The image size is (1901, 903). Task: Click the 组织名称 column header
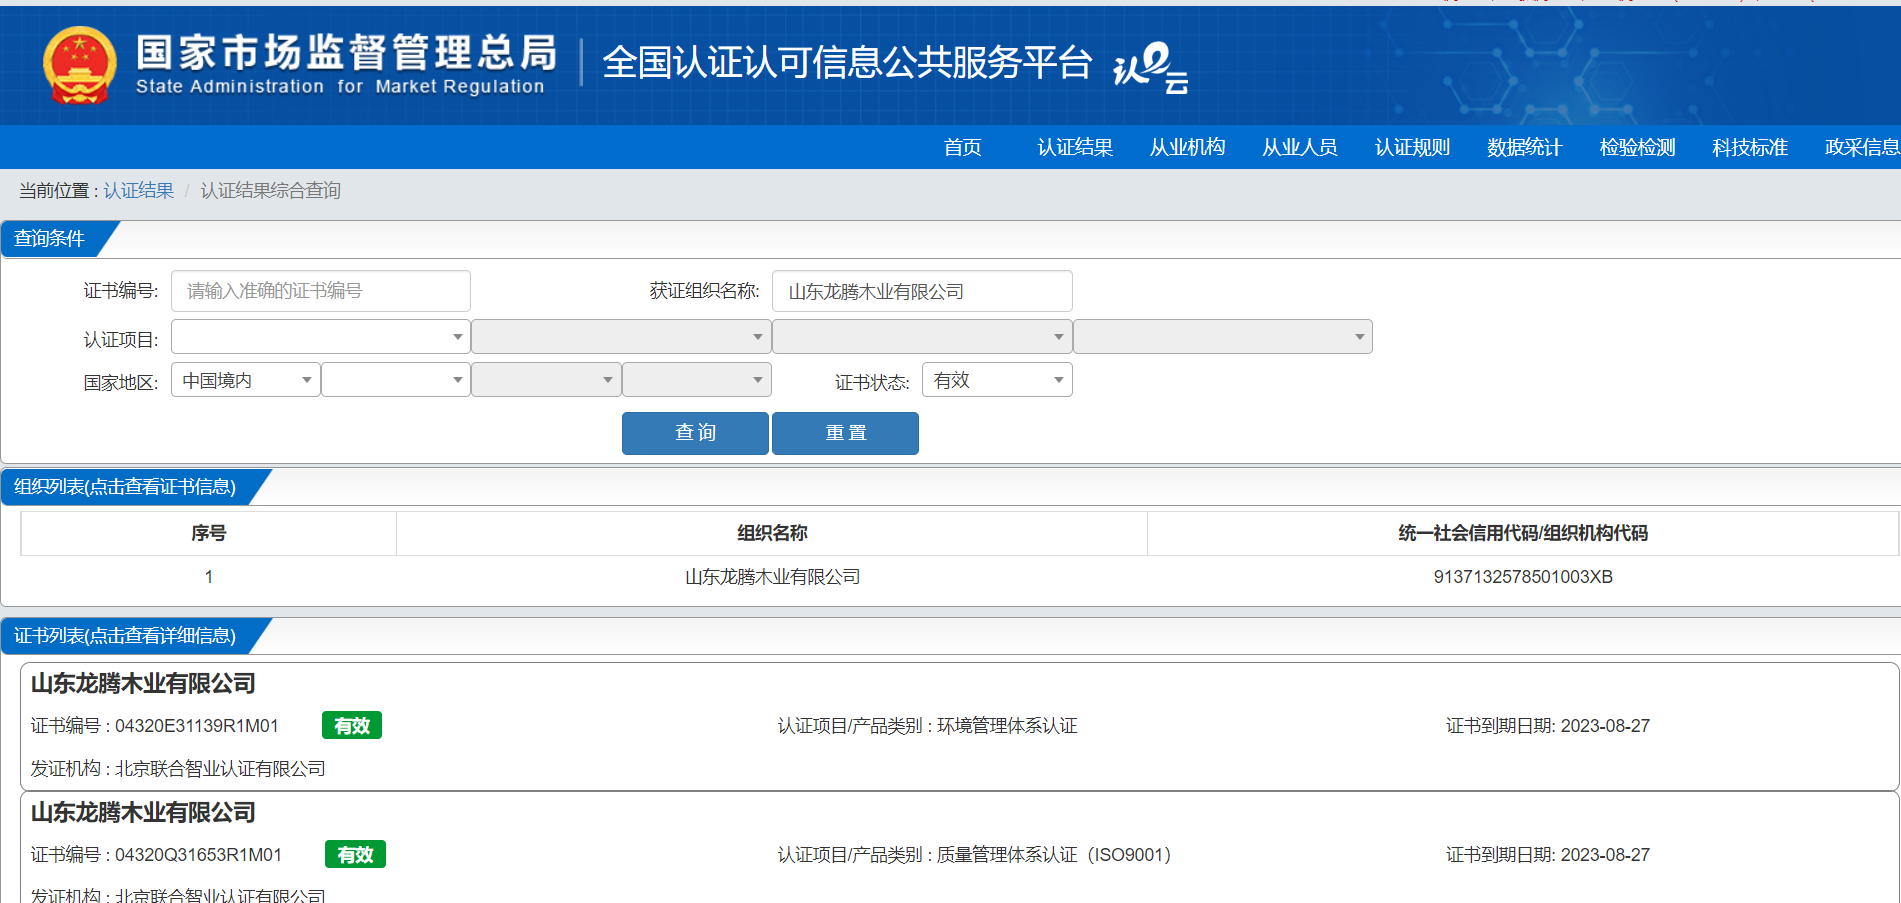(772, 533)
